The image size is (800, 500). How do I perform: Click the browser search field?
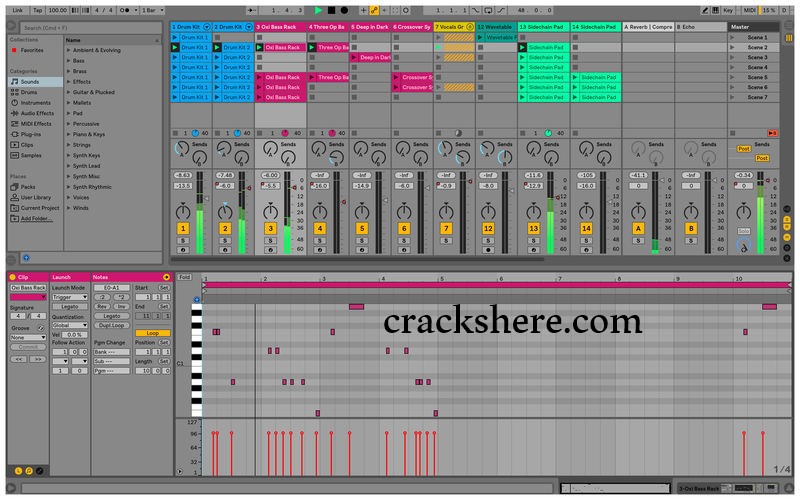coord(91,28)
